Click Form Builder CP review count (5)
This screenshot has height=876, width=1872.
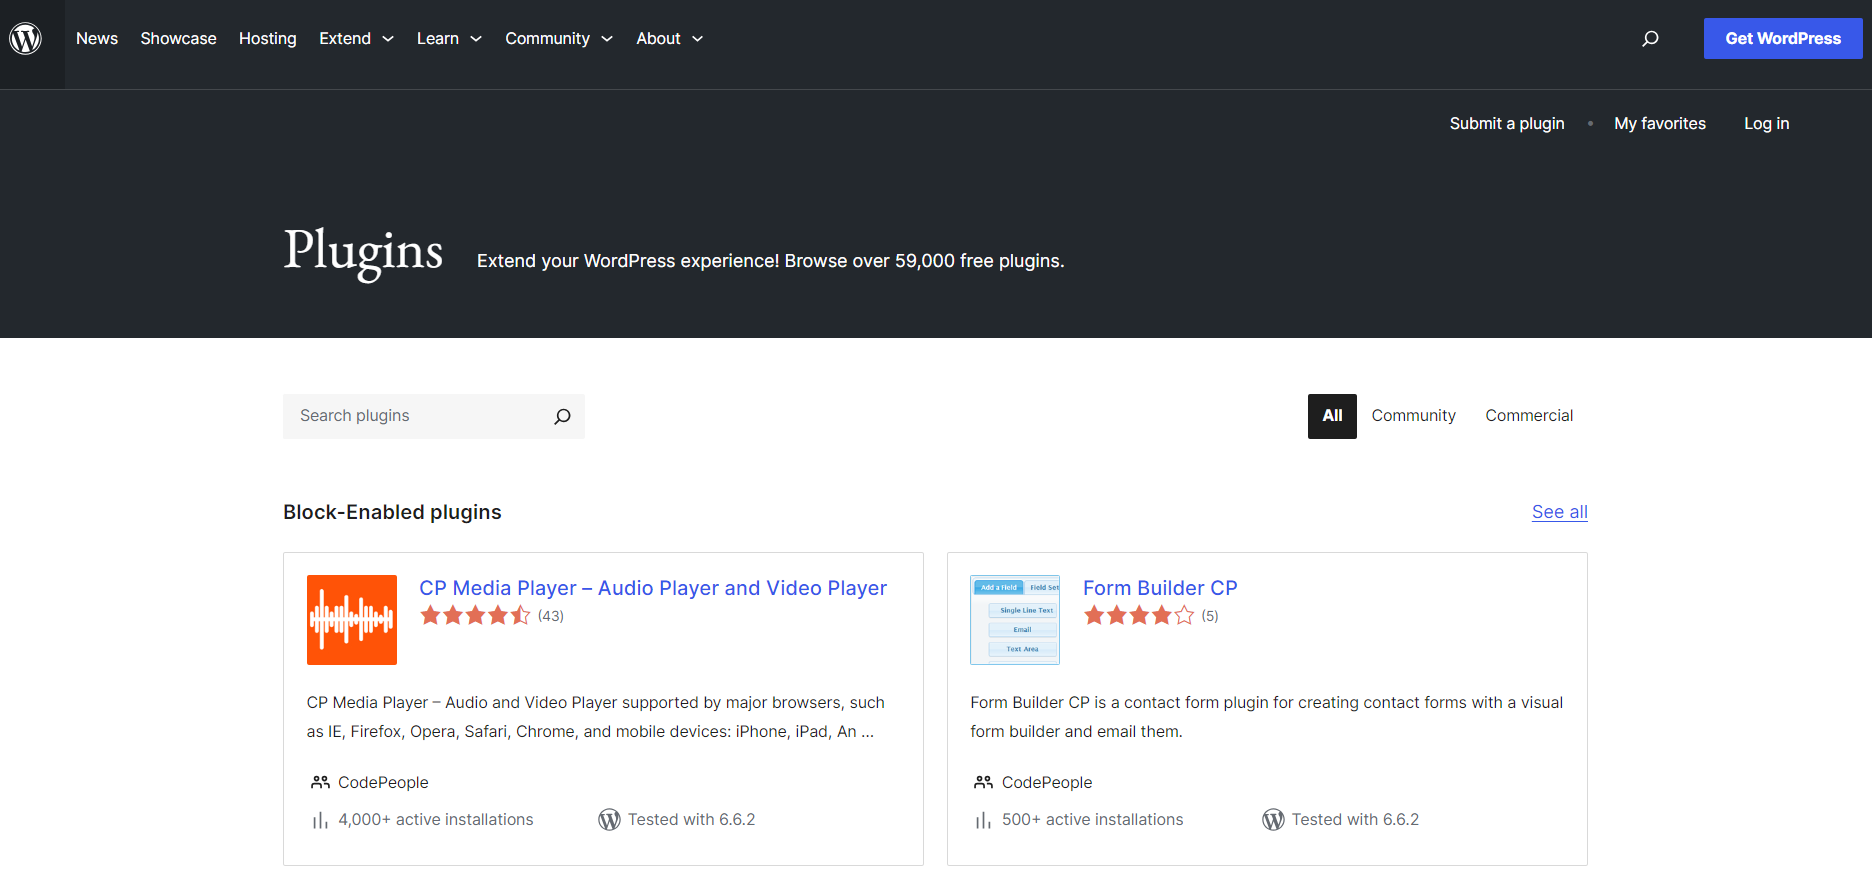click(1210, 616)
